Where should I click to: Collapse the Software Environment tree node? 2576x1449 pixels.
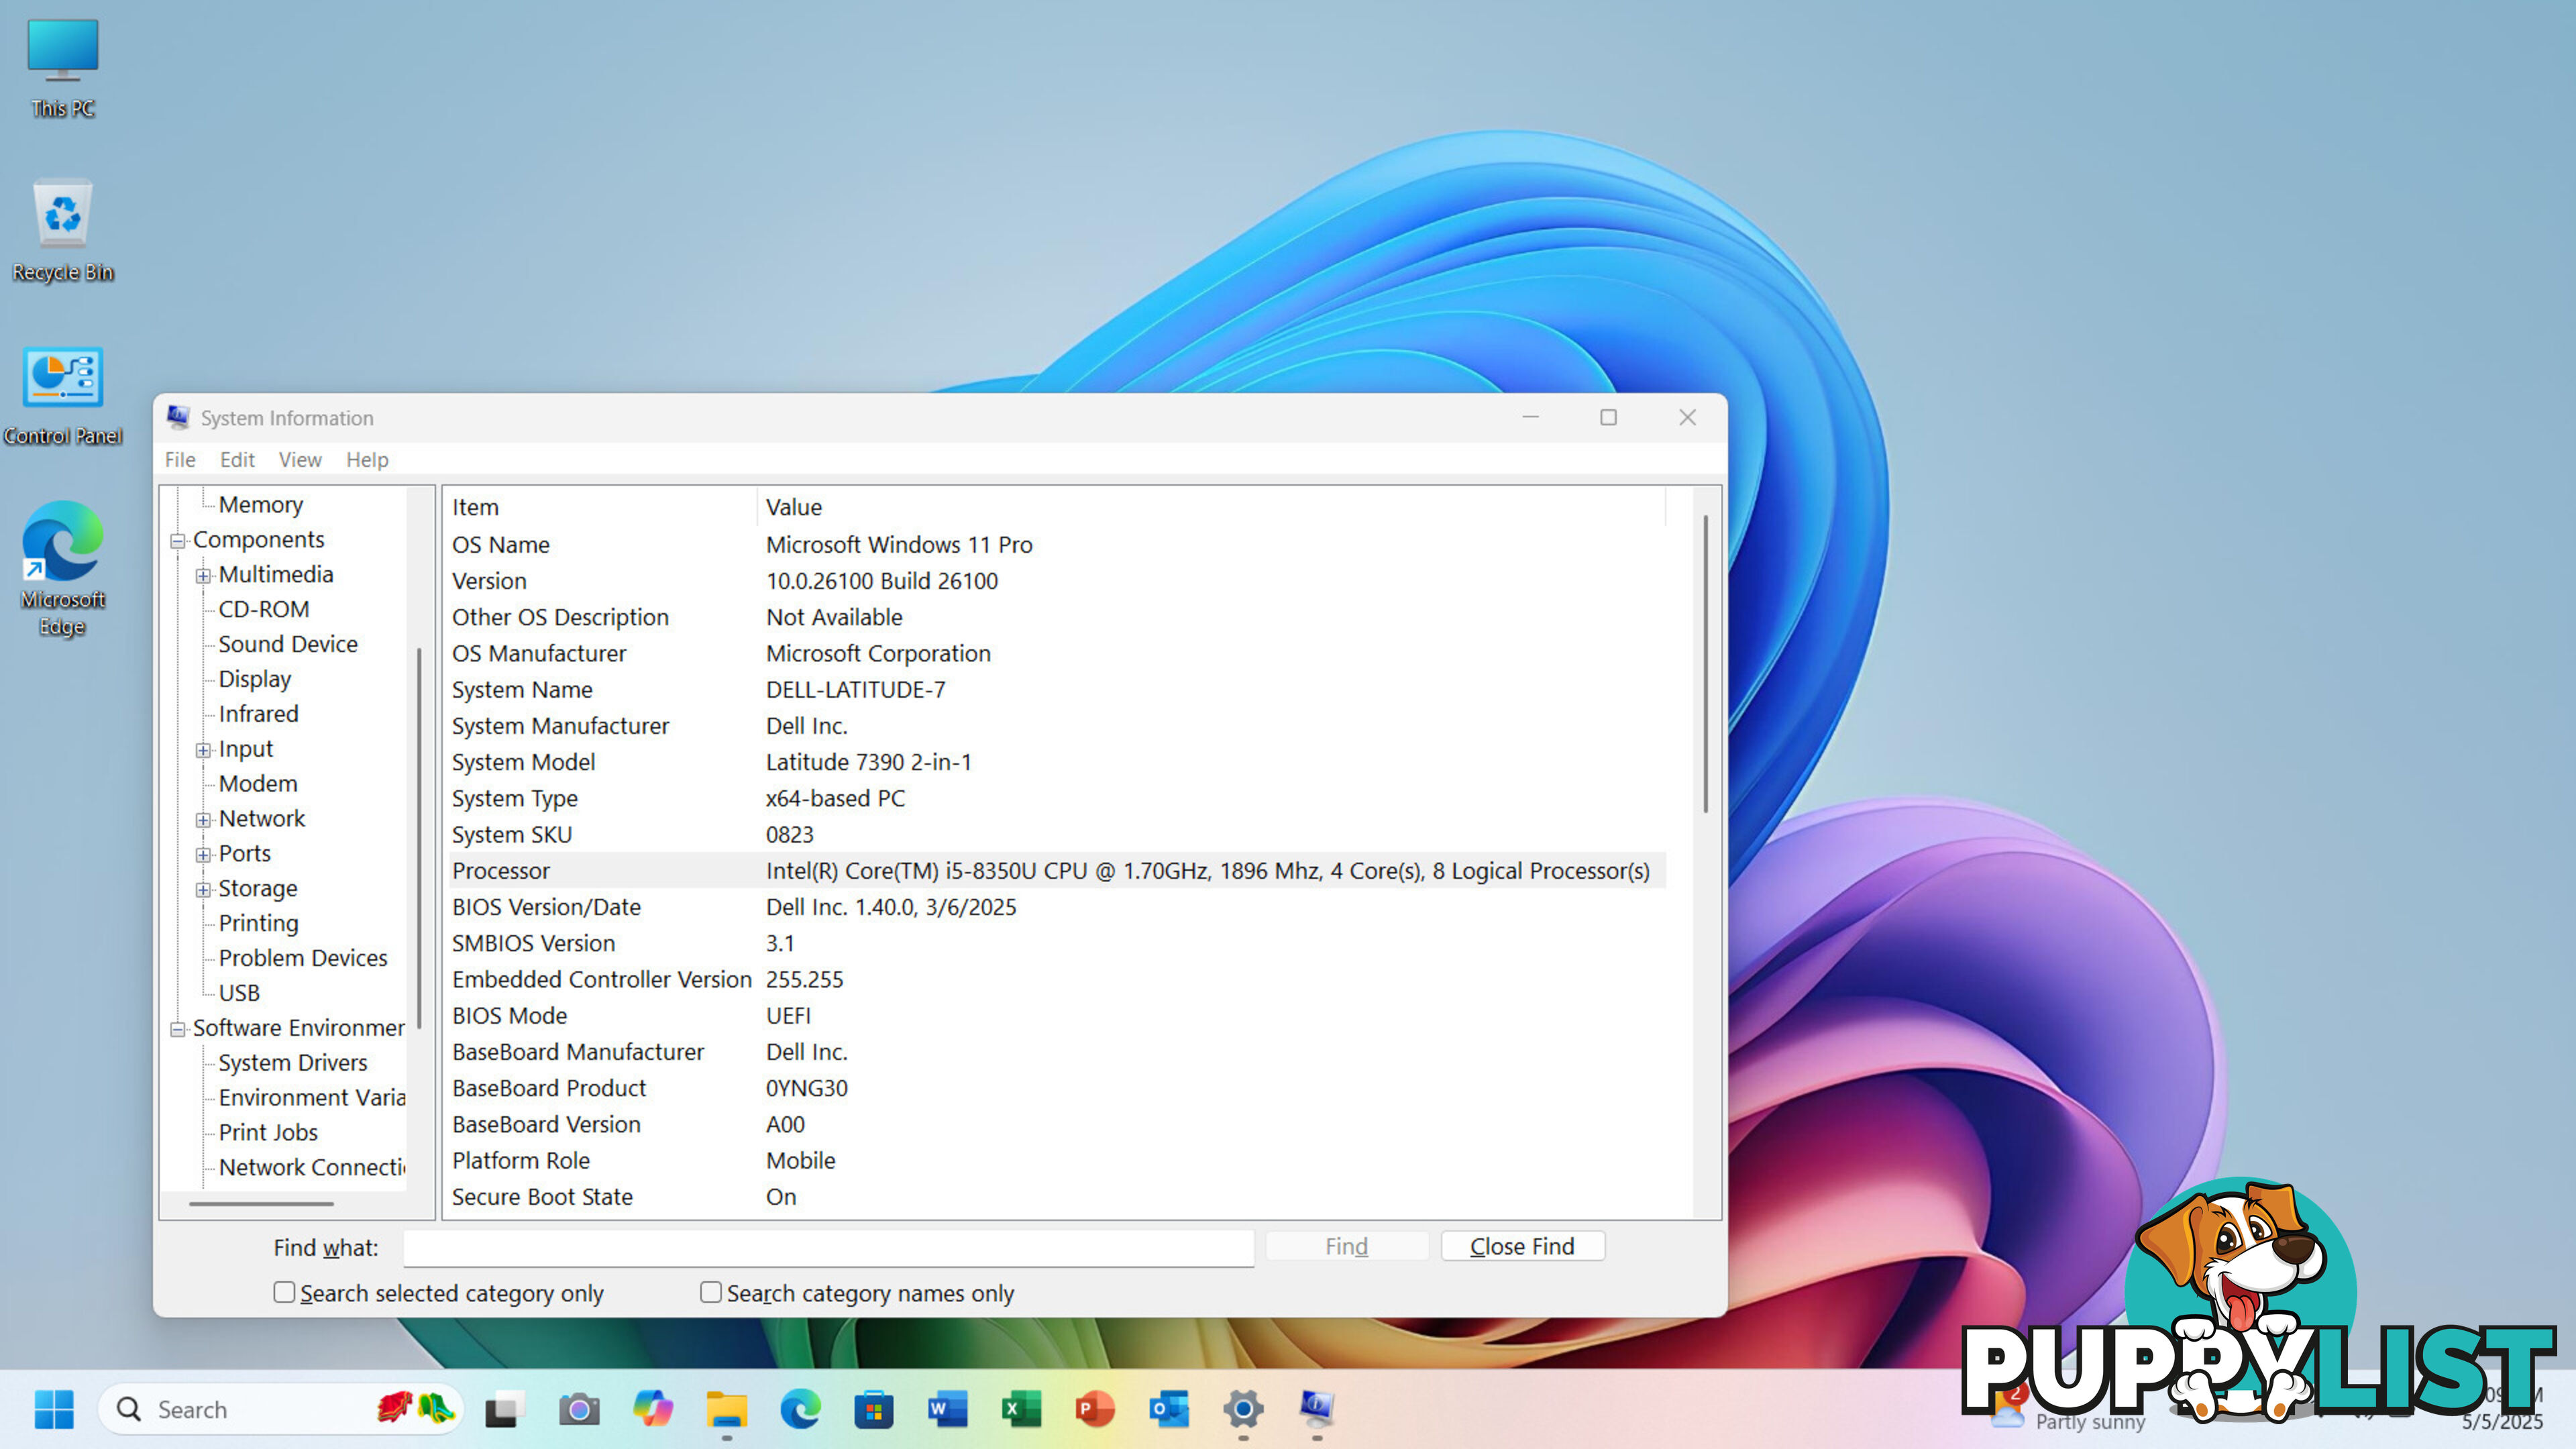pos(178,1029)
